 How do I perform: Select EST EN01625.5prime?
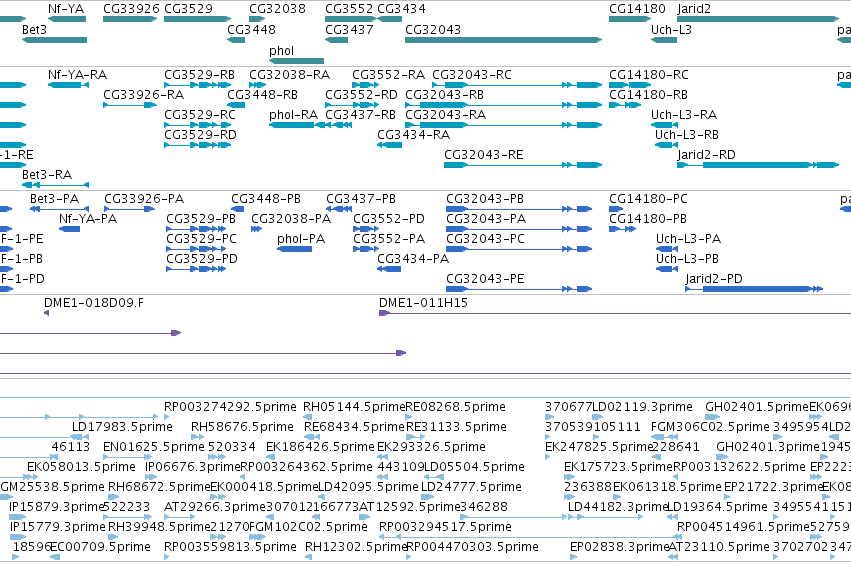pos(154,447)
